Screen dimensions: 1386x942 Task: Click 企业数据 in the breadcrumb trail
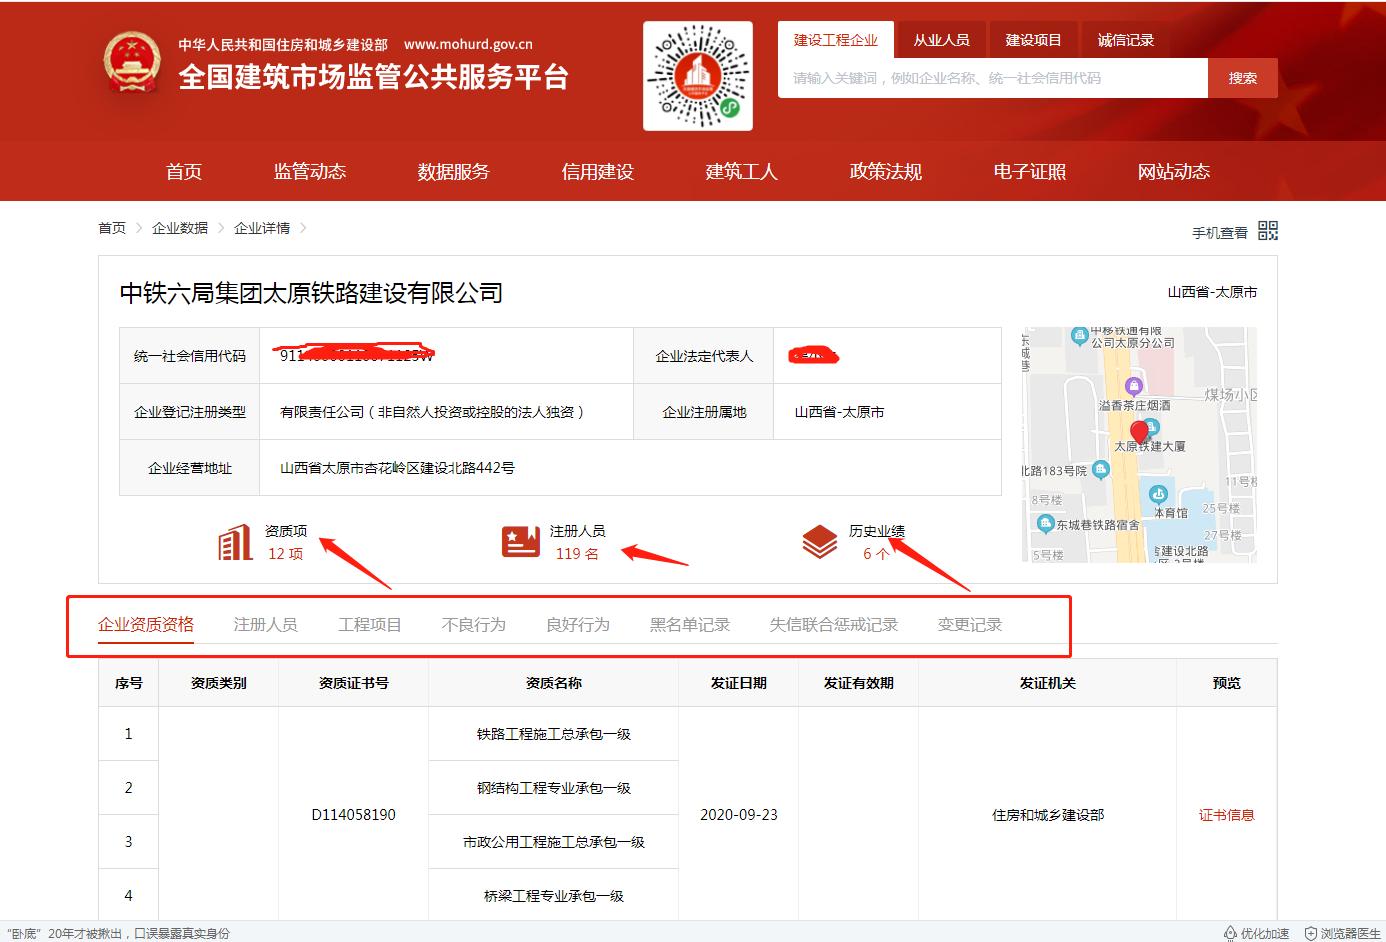click(180, 228)
